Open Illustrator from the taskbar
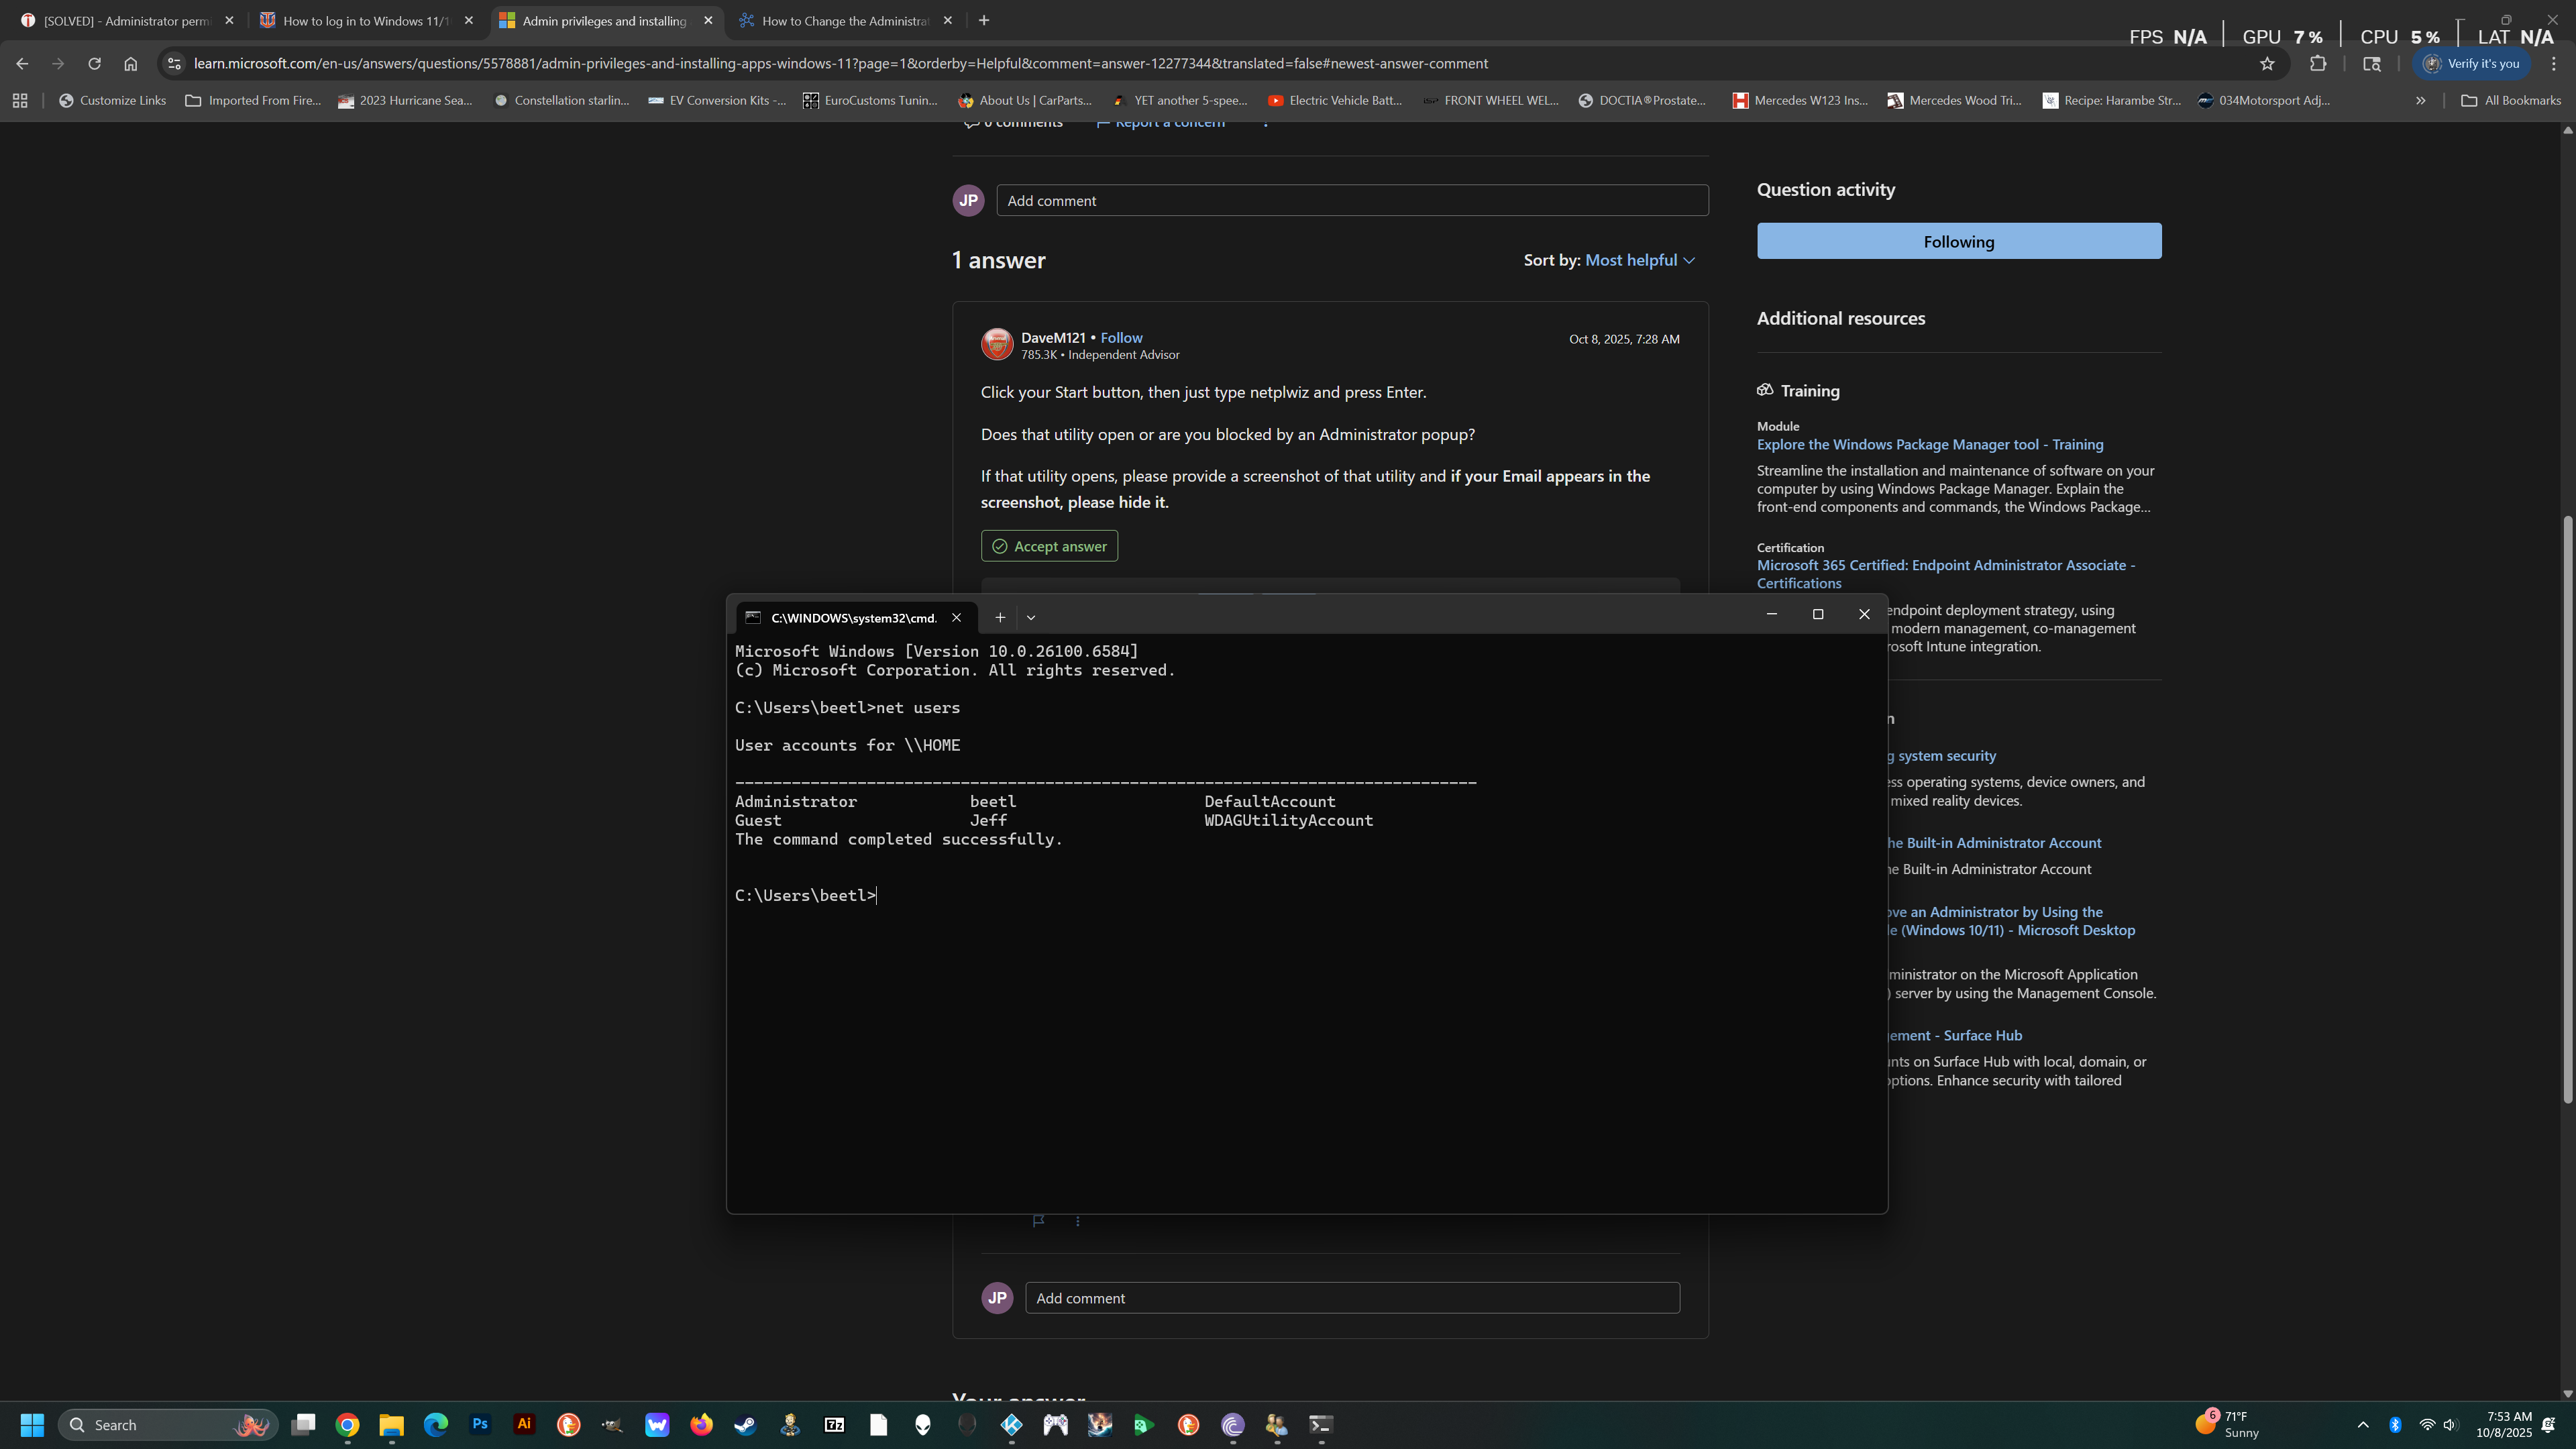This screenshot has width=2576, height=1449. (524, 1424)
